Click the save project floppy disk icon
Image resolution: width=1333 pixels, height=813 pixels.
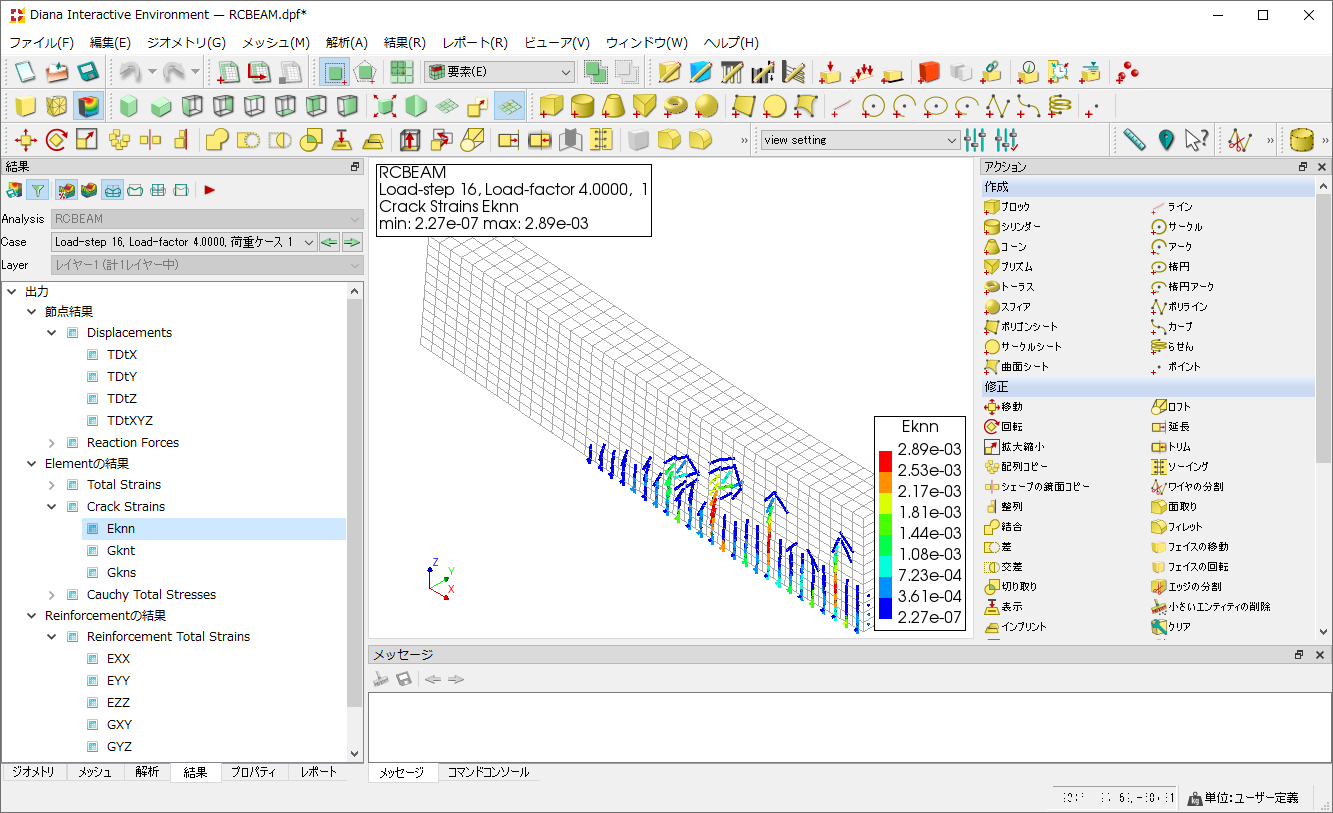tap(88, 72)
